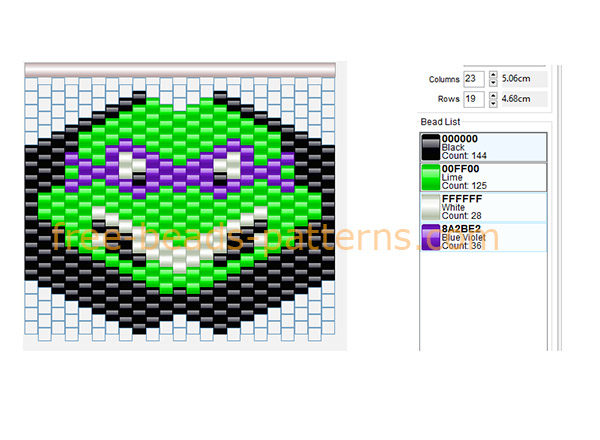Click the 'Rows' label
This screenshot has height=440, width=600.
448,99
